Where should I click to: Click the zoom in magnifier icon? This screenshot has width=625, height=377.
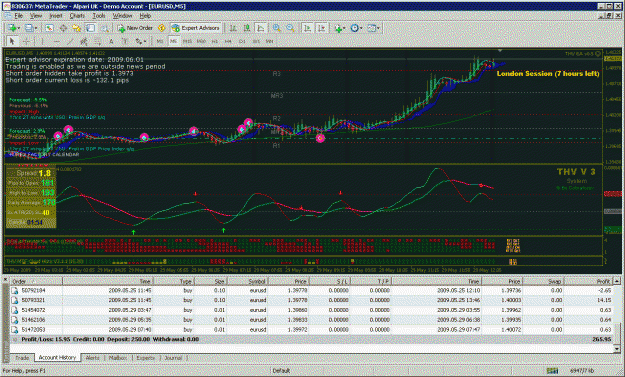pyautogui.click(x=277, y=28)
